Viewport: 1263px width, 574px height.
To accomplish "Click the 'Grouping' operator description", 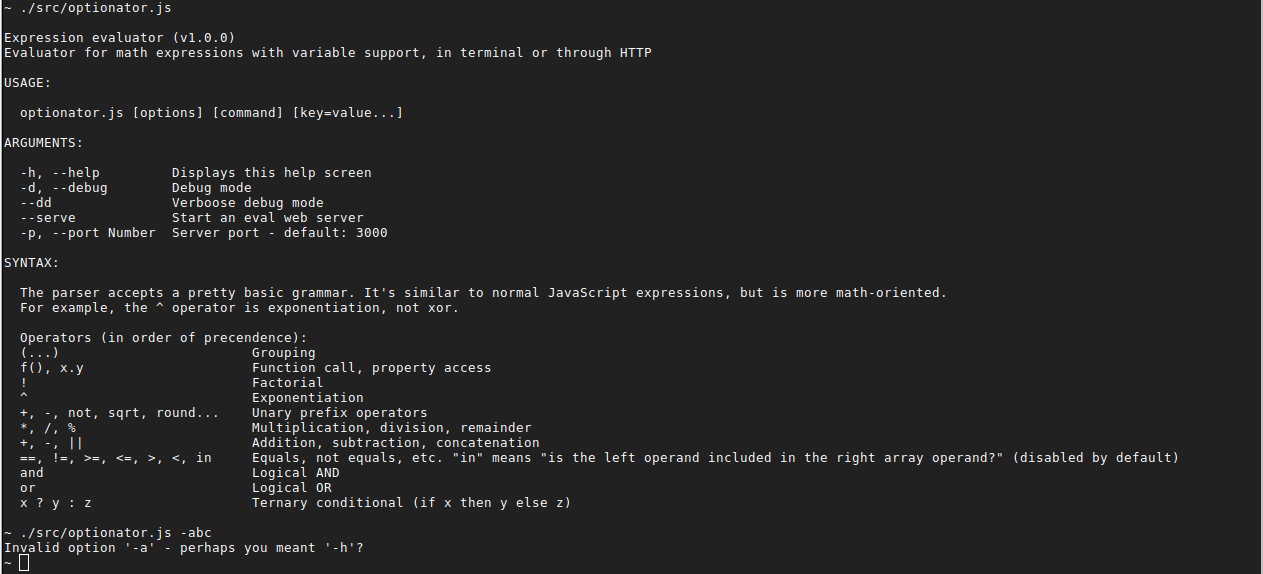I will point(284,353).
